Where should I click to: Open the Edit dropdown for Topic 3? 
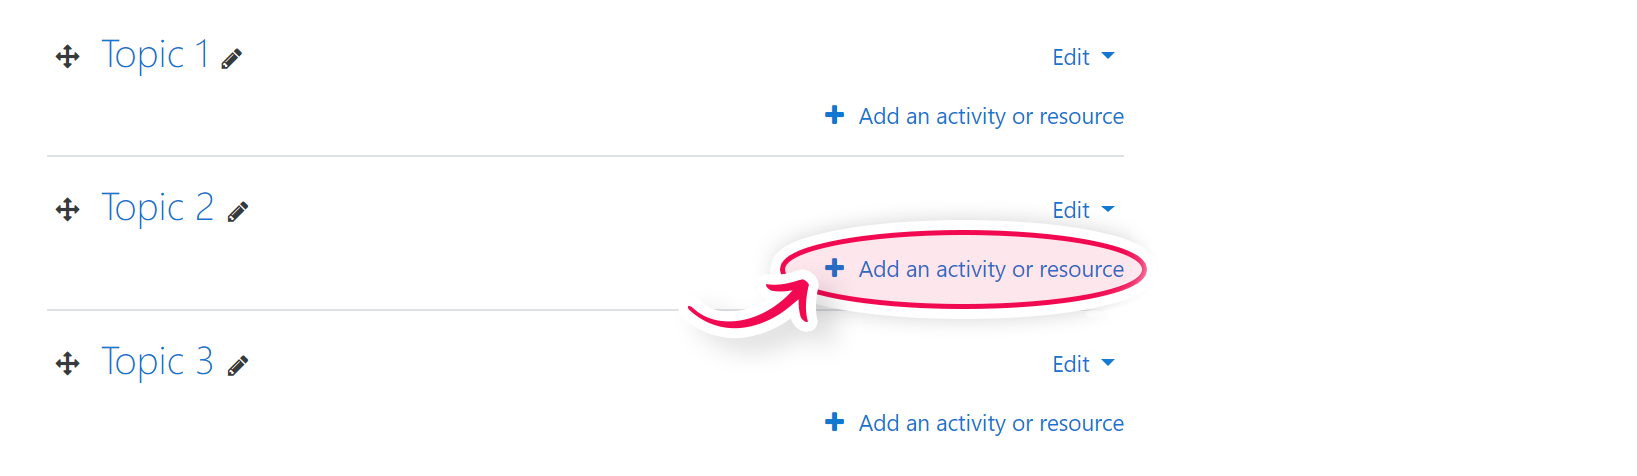click(1083, 364)
